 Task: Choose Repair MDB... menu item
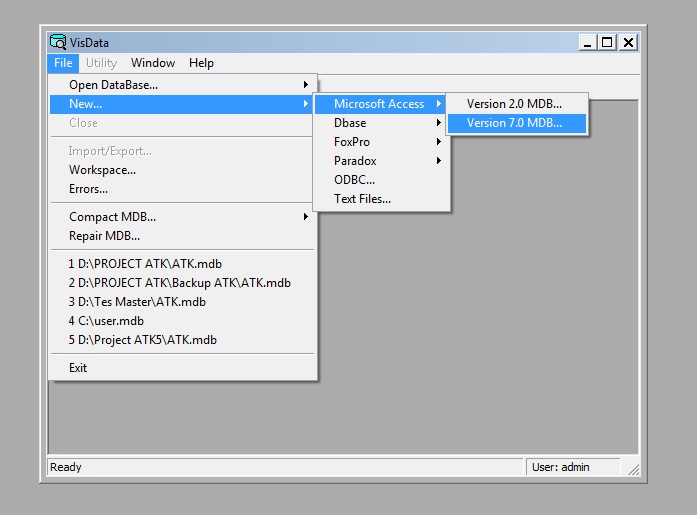click(x=183, y=236)
